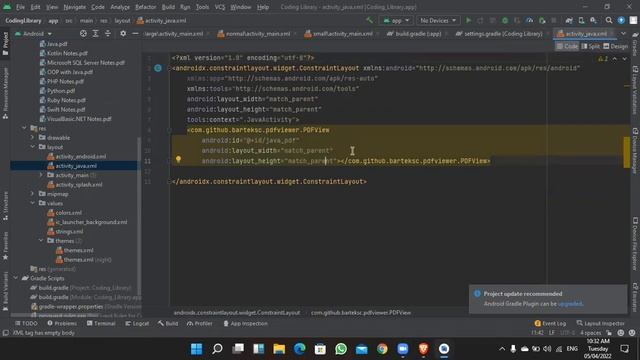Open the Terminal tool window
The height and width of the screenshot is (360, 640).
tap(101, 323)
